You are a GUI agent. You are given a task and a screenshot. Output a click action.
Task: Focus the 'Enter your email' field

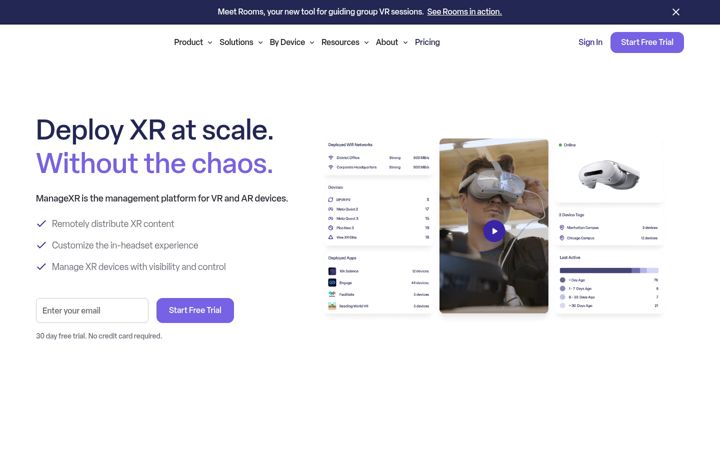(92, 310)
